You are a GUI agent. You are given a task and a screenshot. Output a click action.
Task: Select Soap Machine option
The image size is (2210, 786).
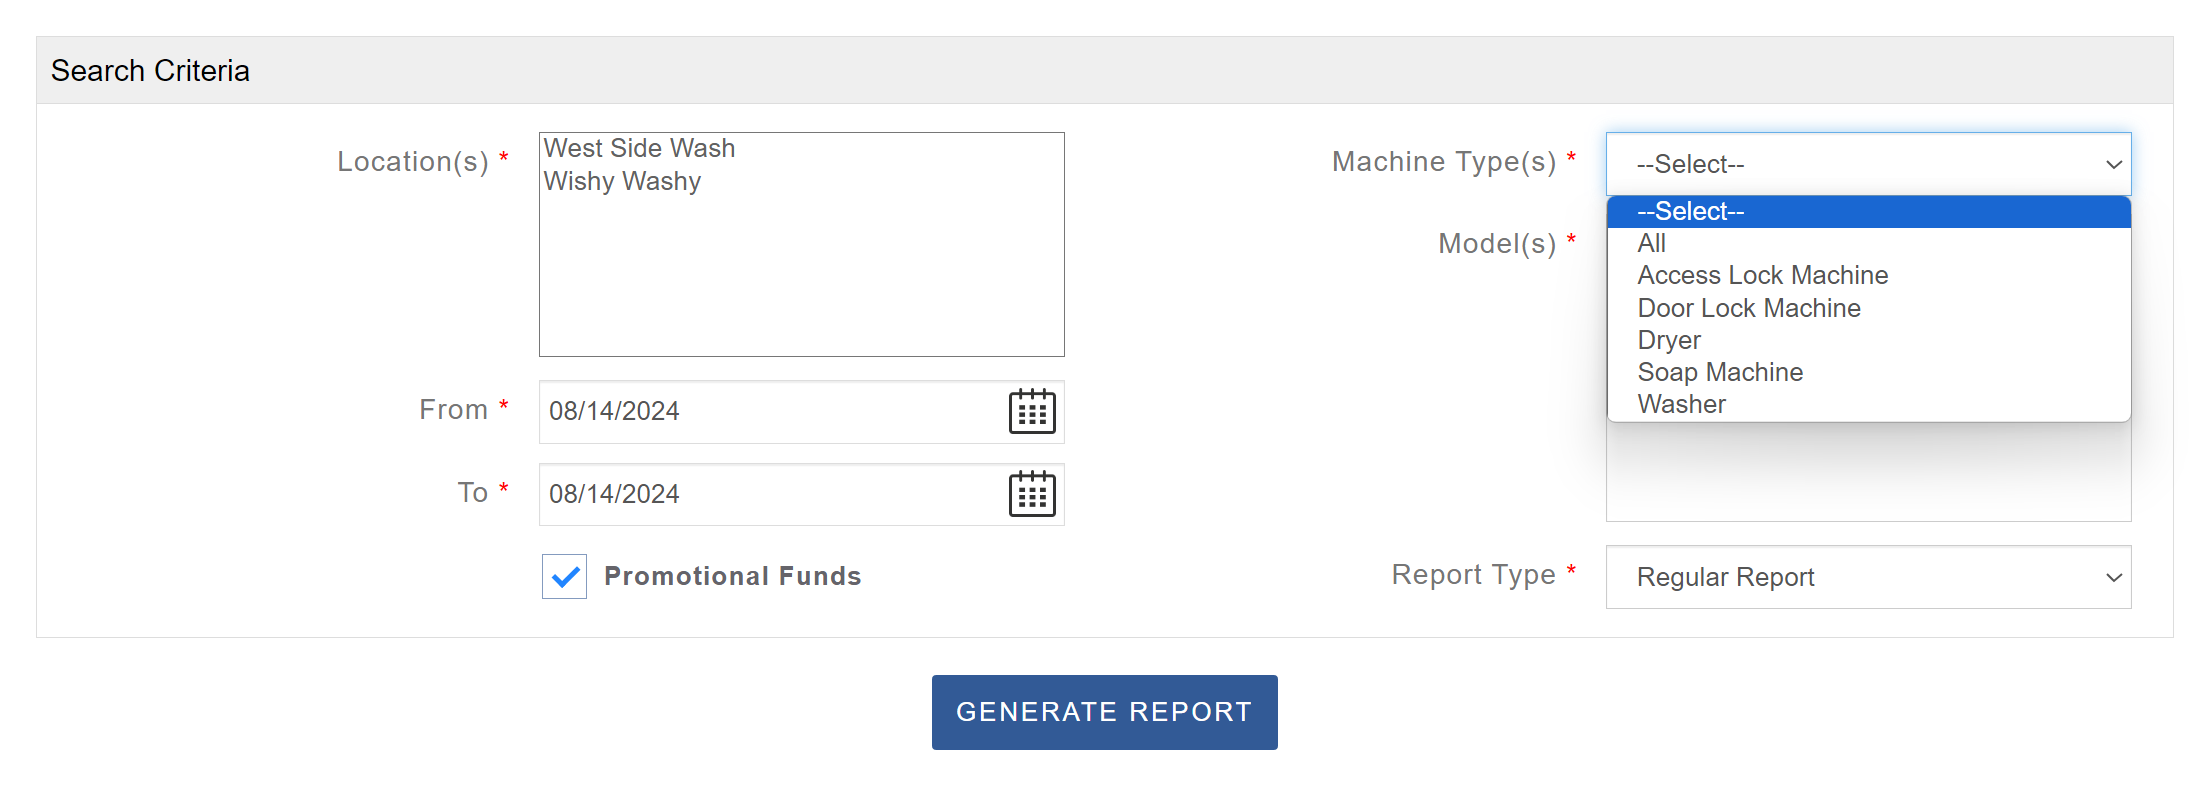pyautogui.click(x=1720, y=372)
